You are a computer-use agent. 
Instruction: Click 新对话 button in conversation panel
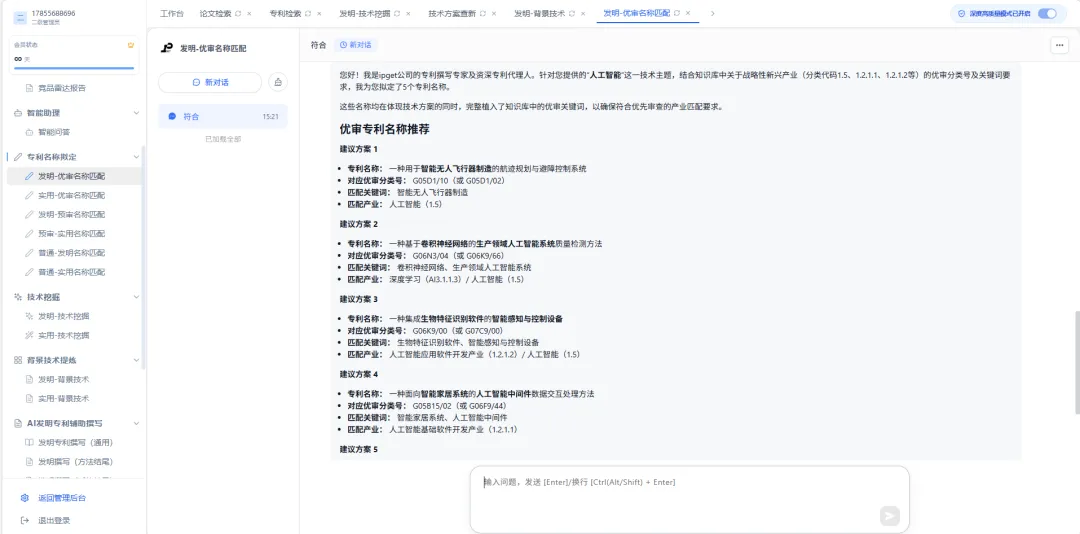[209, 82]
